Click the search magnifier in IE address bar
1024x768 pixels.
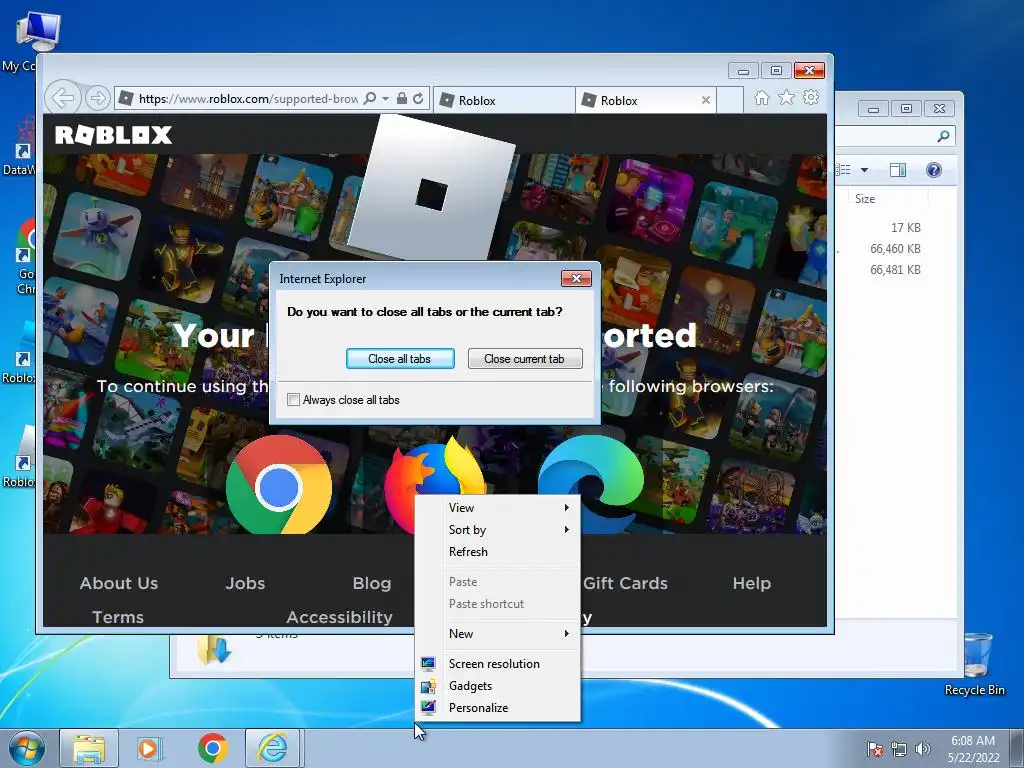[x=370, y=99]
